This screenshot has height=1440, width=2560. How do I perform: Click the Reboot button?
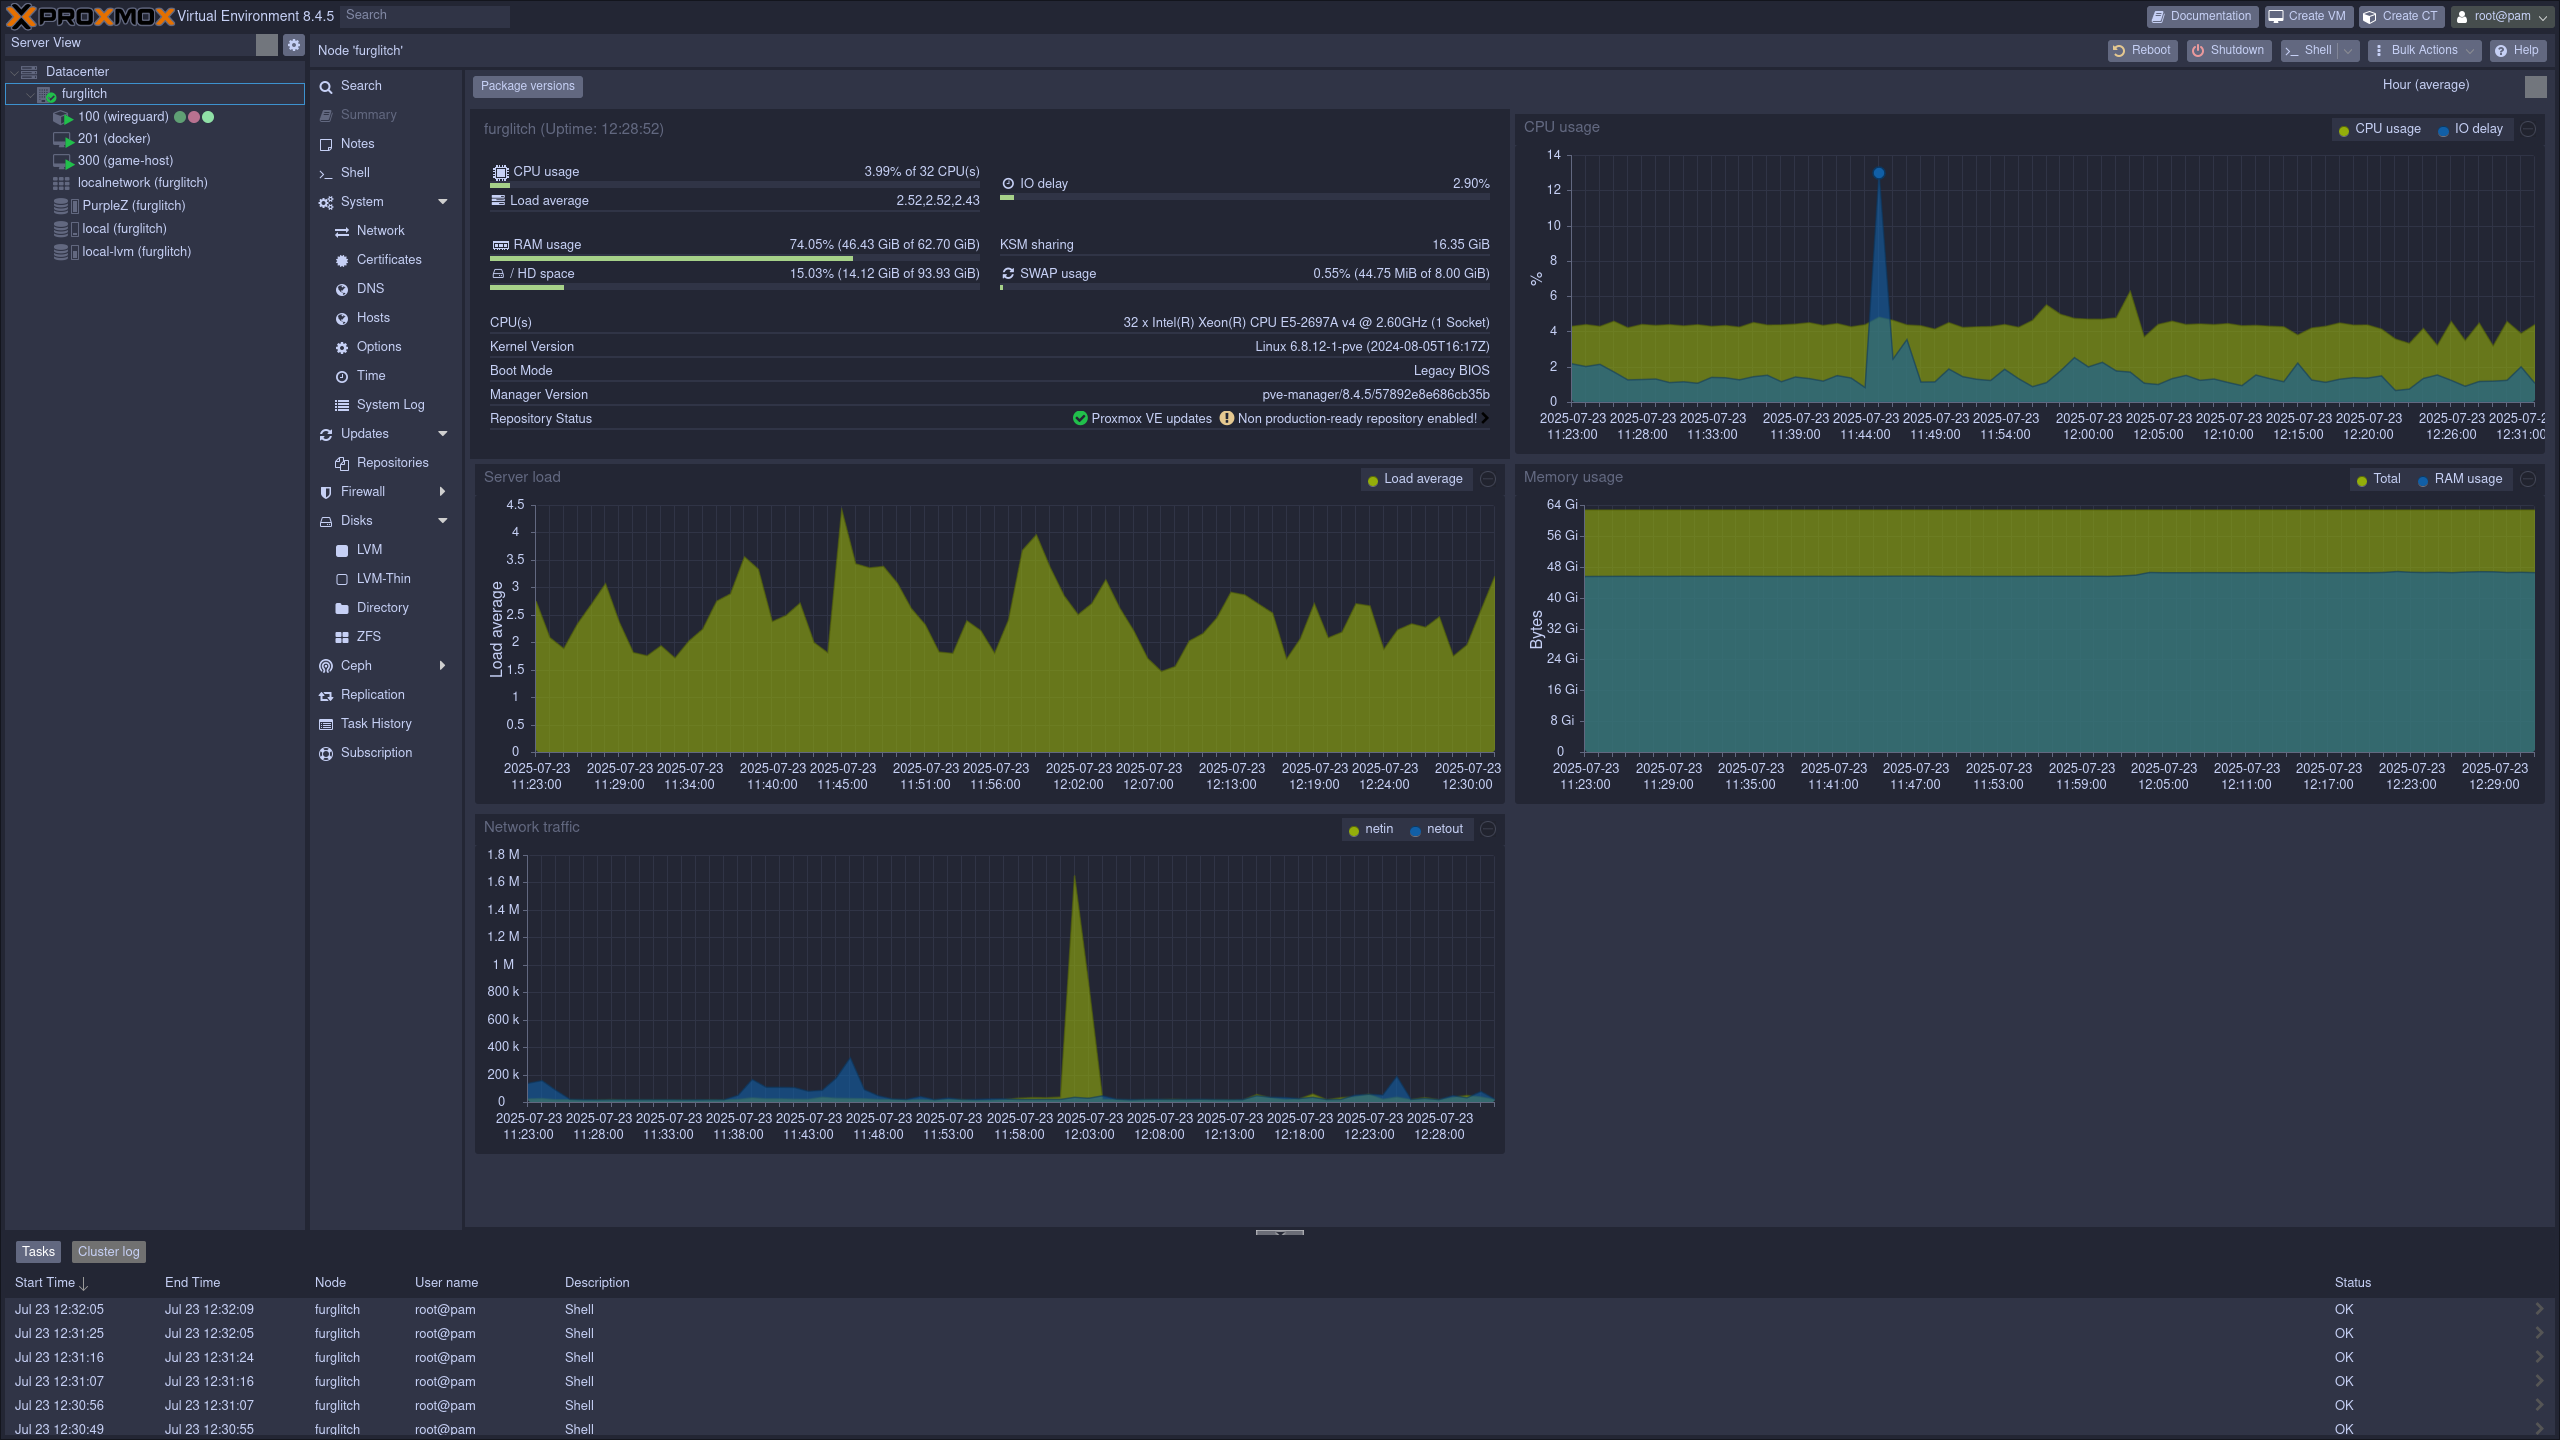[2142, 50]
